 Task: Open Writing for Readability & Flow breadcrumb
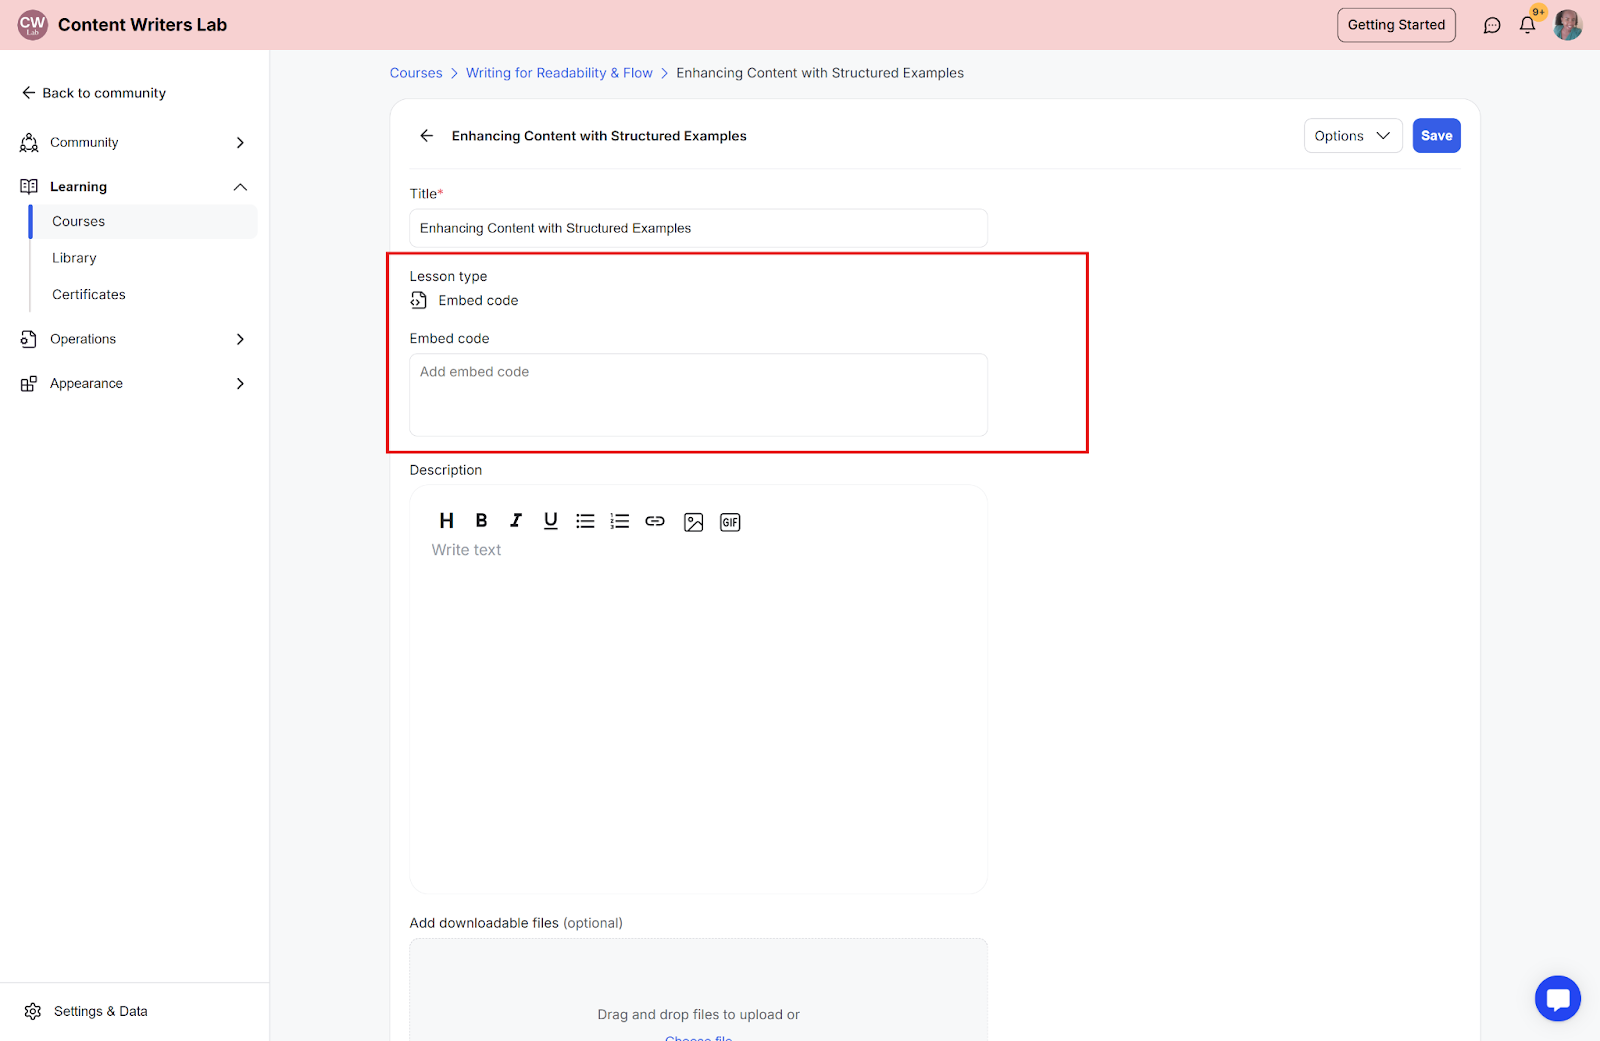pos(559,73)
